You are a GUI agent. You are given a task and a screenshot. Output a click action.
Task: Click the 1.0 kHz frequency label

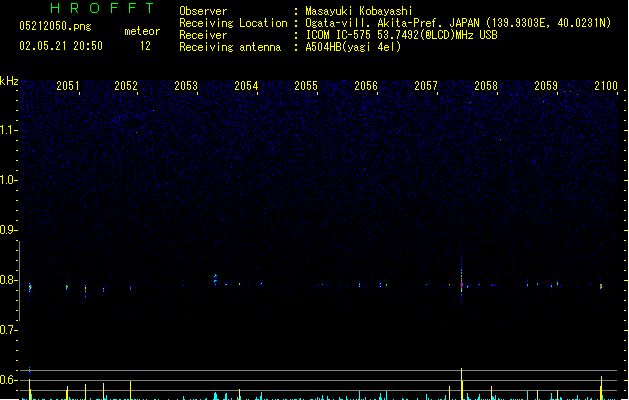pos(8,180)
